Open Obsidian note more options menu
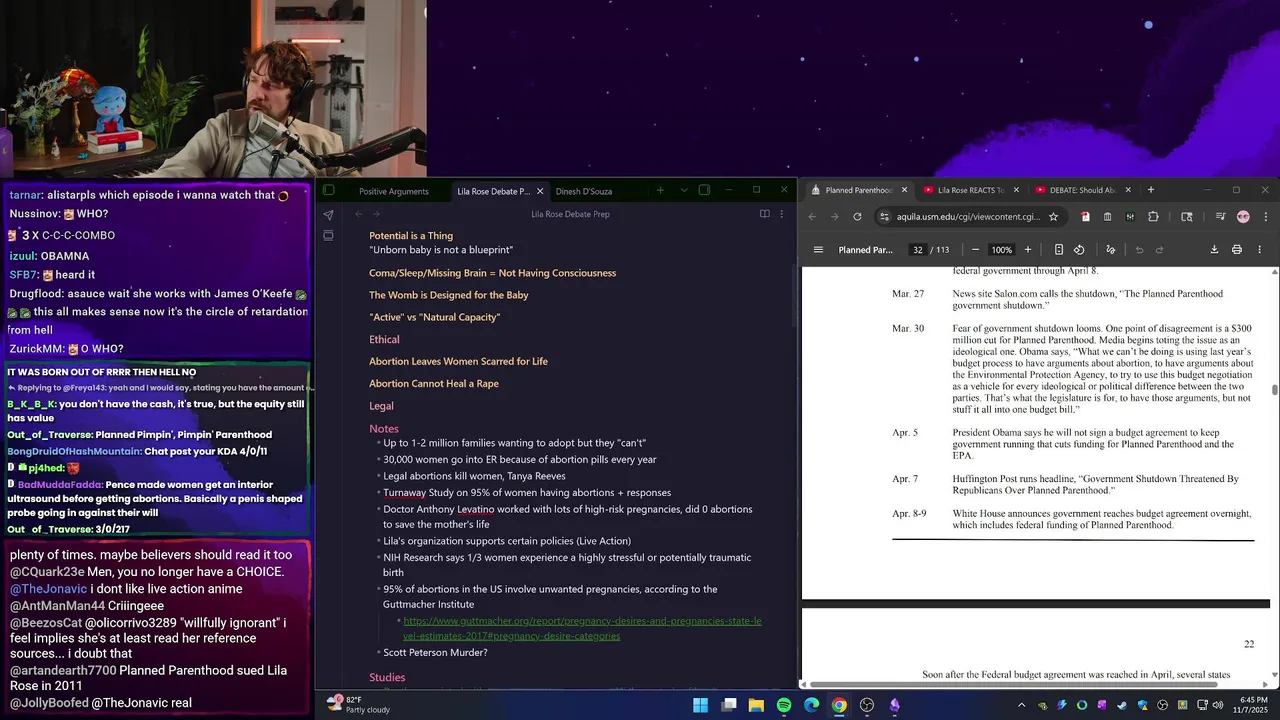The width and height of the screenshot is (1280, 720). 782,214
